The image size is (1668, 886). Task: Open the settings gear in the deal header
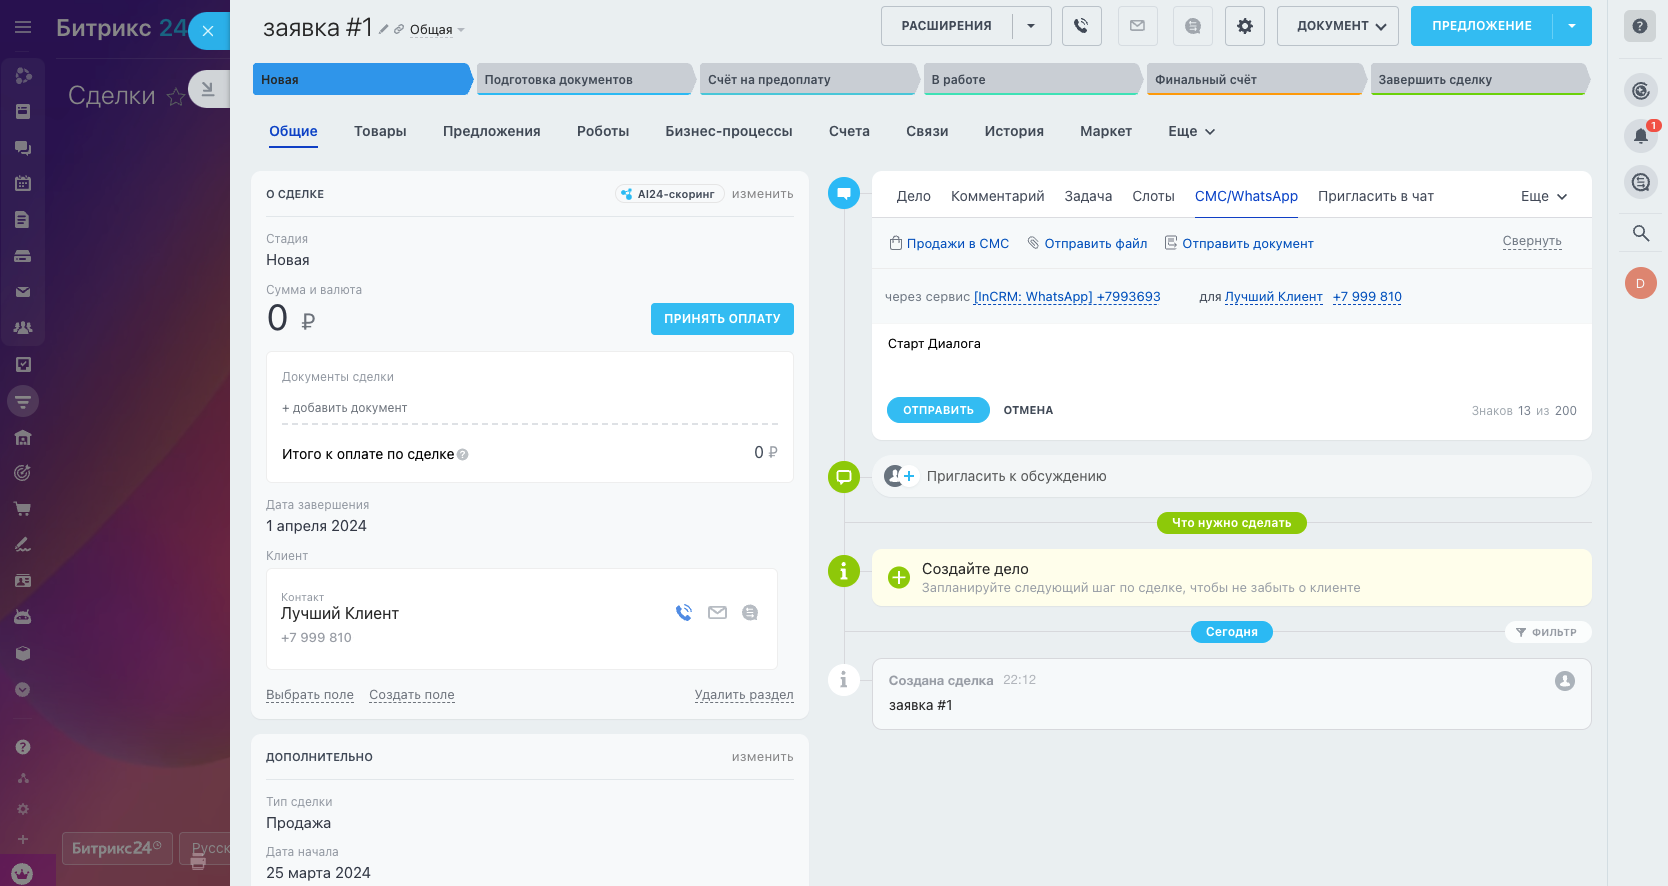pos(1245,26)
